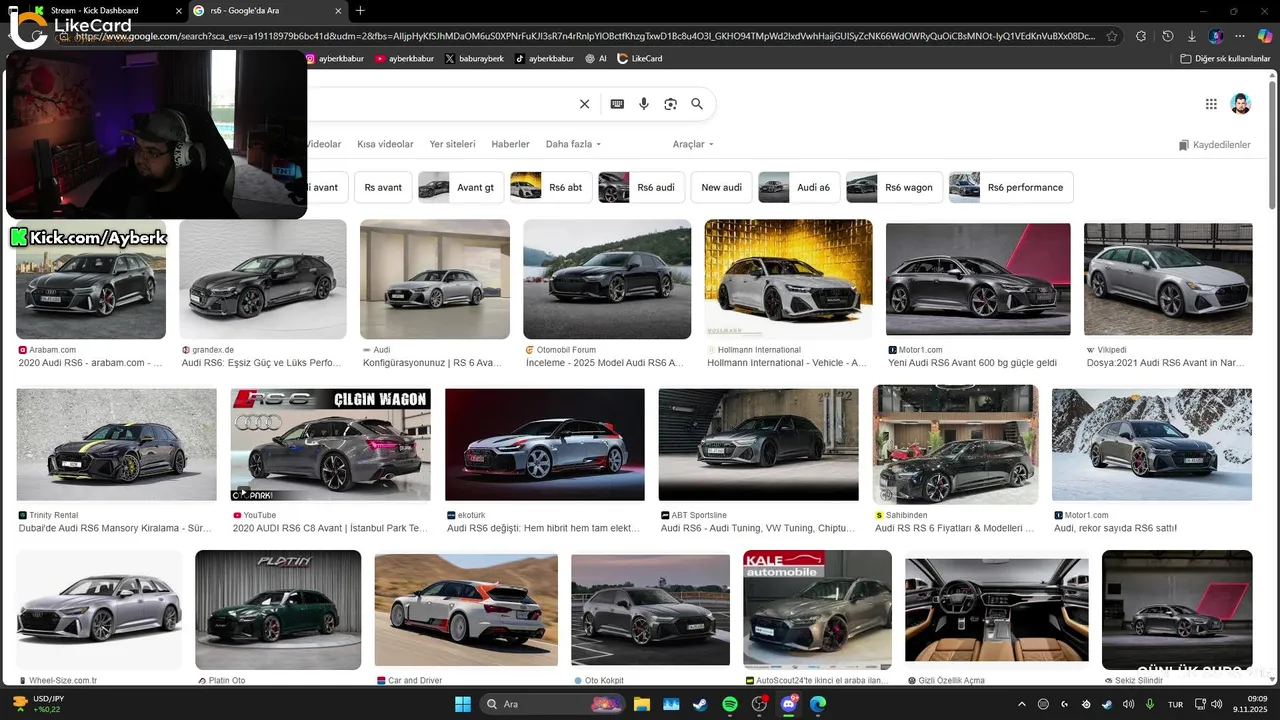Open browser downloads panel

pos(1192,36)
